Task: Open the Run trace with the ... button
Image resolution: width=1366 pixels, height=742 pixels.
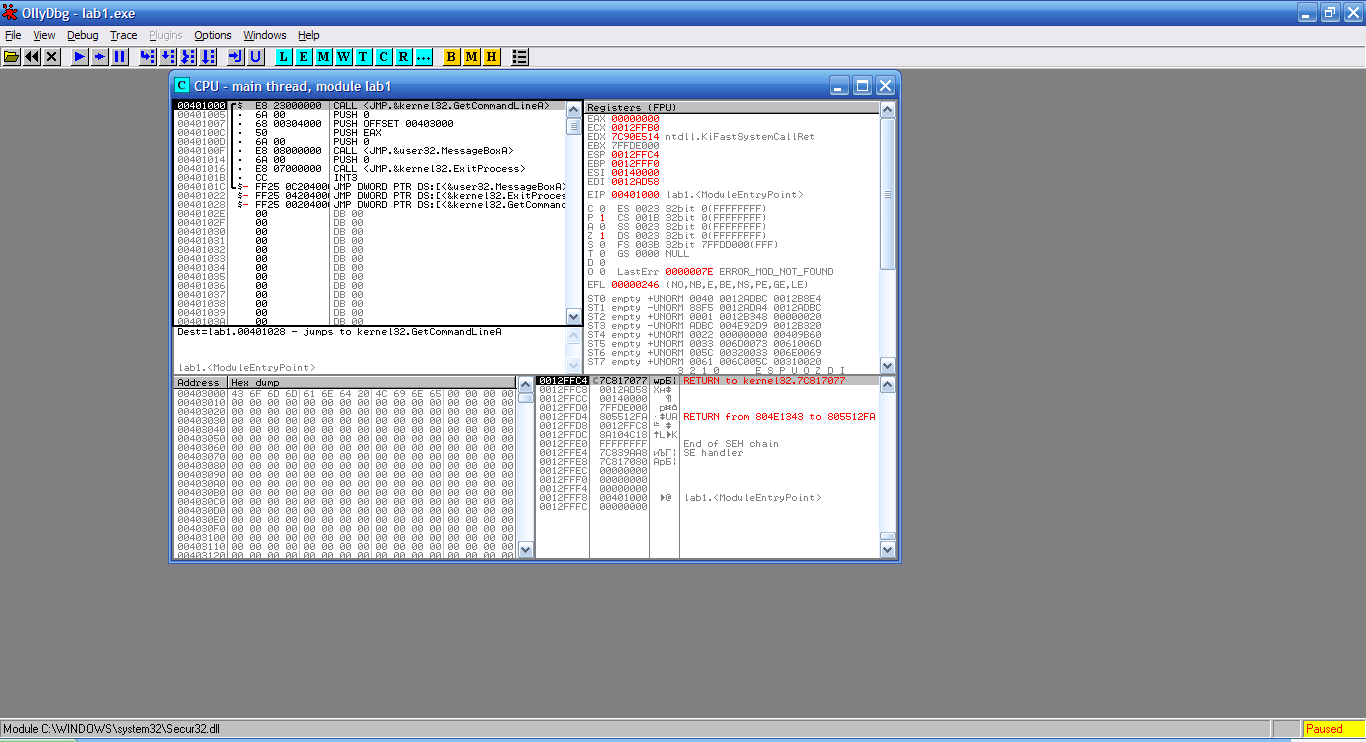Action: [x=423, y=57]
